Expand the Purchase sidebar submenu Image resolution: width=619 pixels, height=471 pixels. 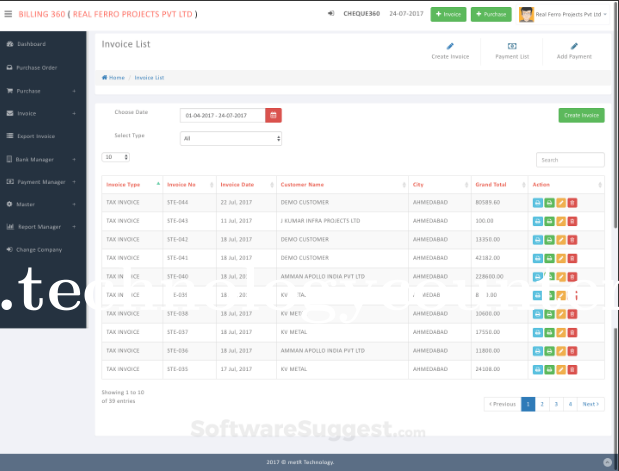(74, 91)
